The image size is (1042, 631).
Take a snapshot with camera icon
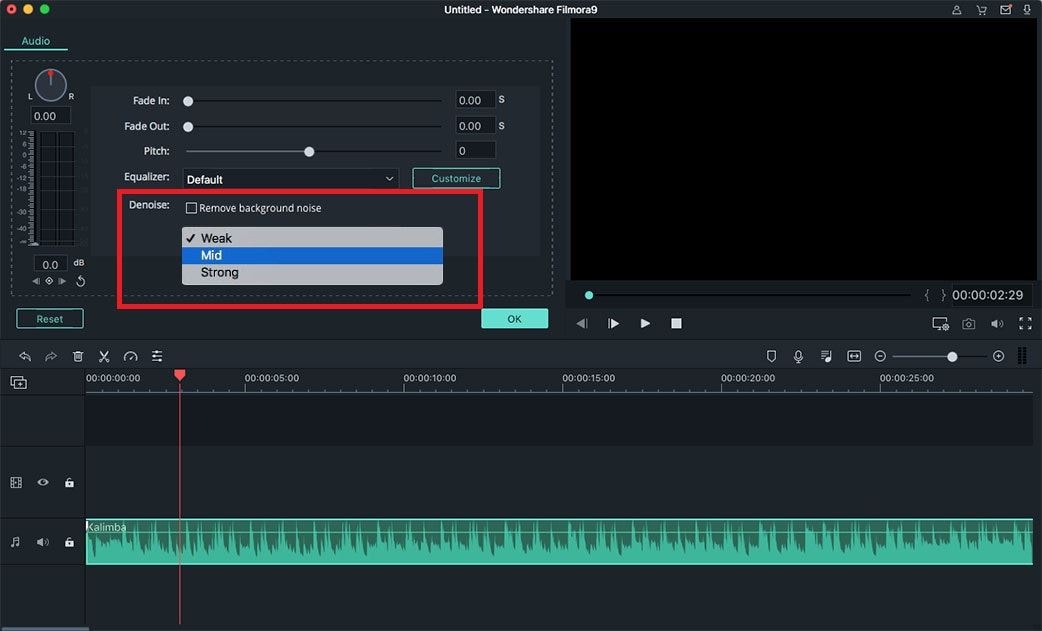[x=969, y=324]
